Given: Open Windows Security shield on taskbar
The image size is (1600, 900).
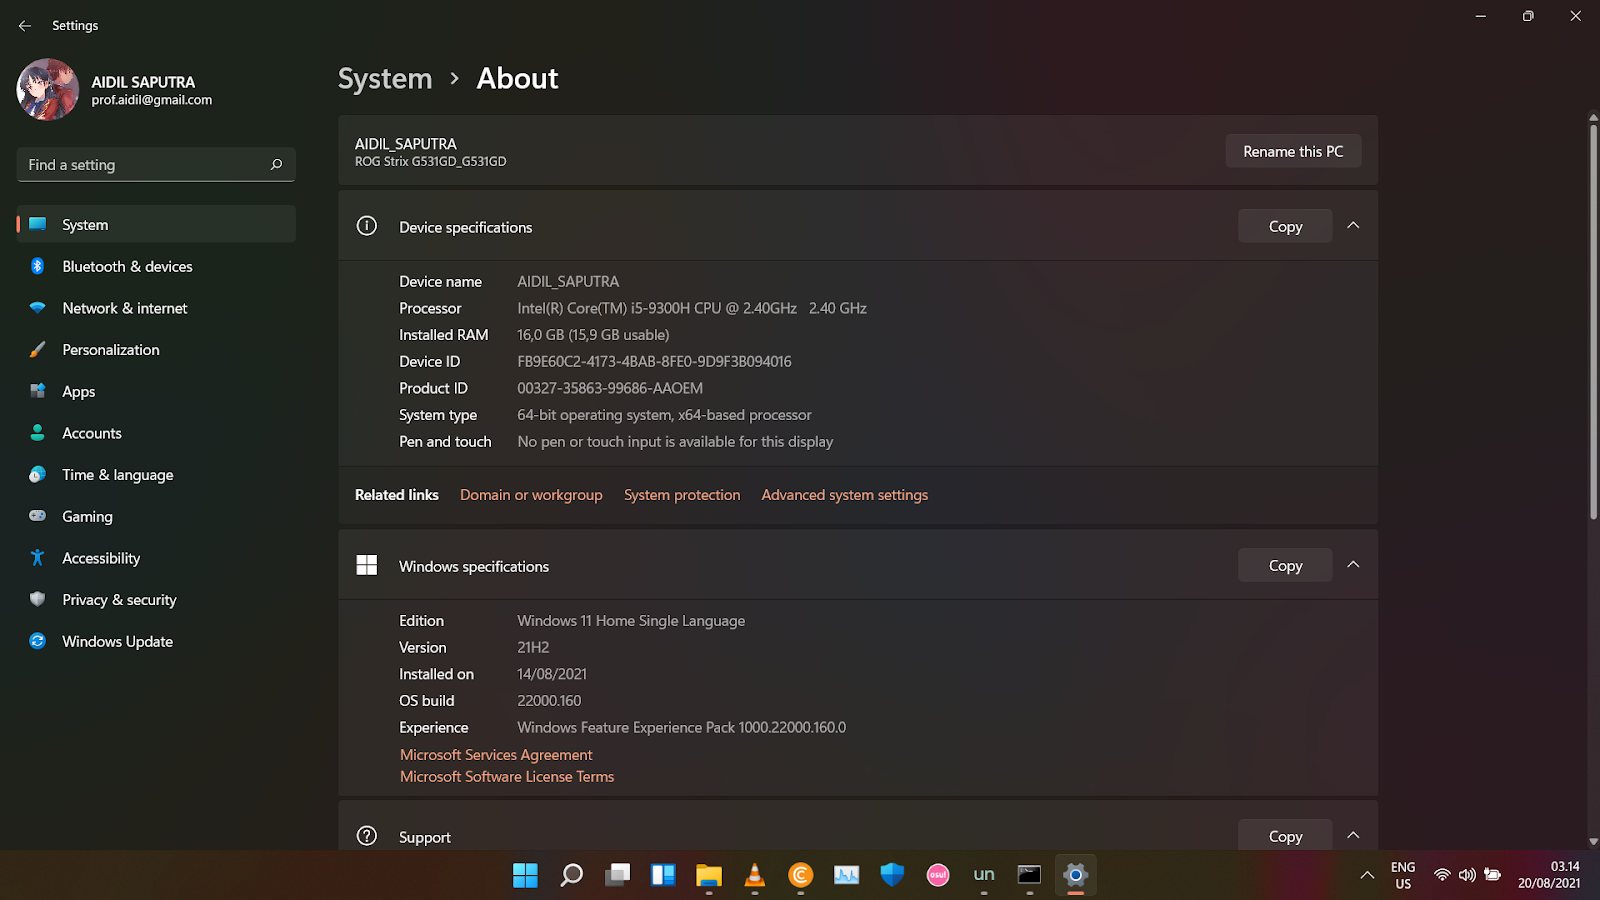Looking at the screenshot, I should tap(892, 875).
